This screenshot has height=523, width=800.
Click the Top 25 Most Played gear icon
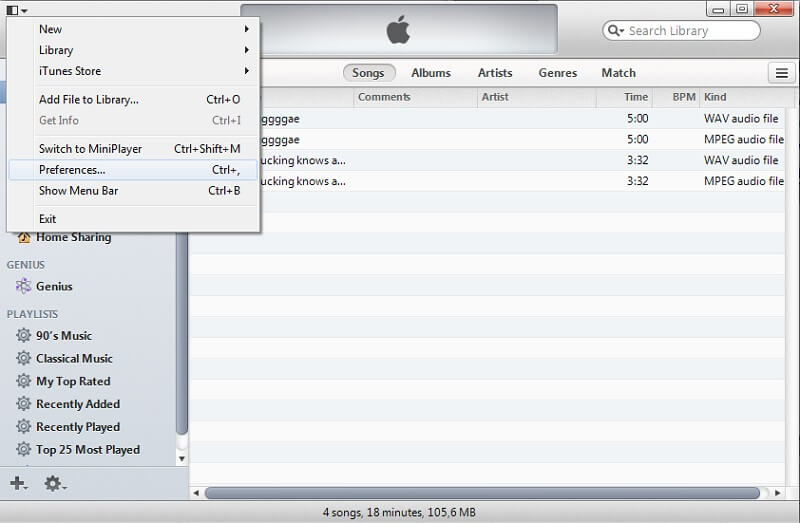pyautogui.click(x=23, y=450)
